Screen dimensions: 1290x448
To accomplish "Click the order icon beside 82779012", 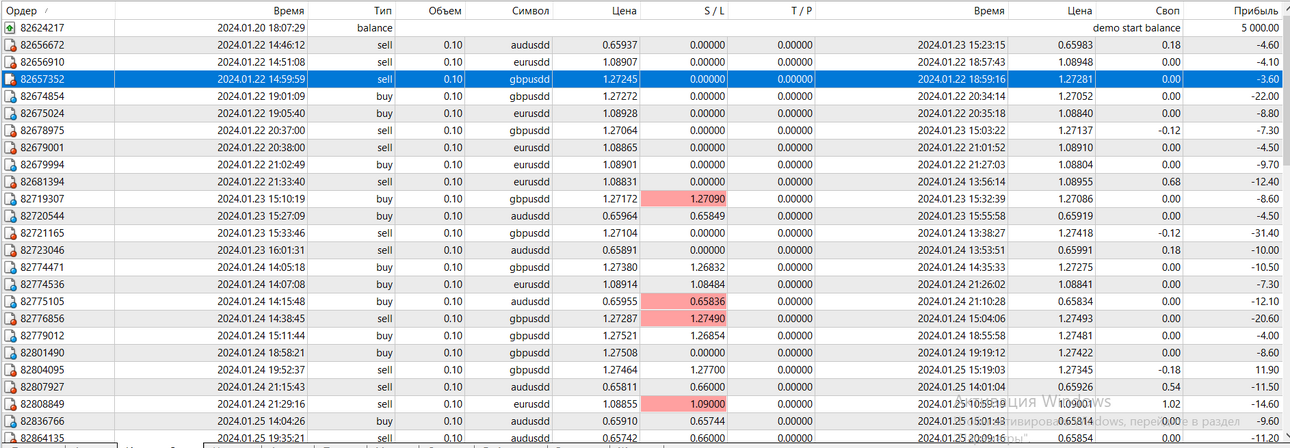I will pyautogui.click(x=10, y=335).
